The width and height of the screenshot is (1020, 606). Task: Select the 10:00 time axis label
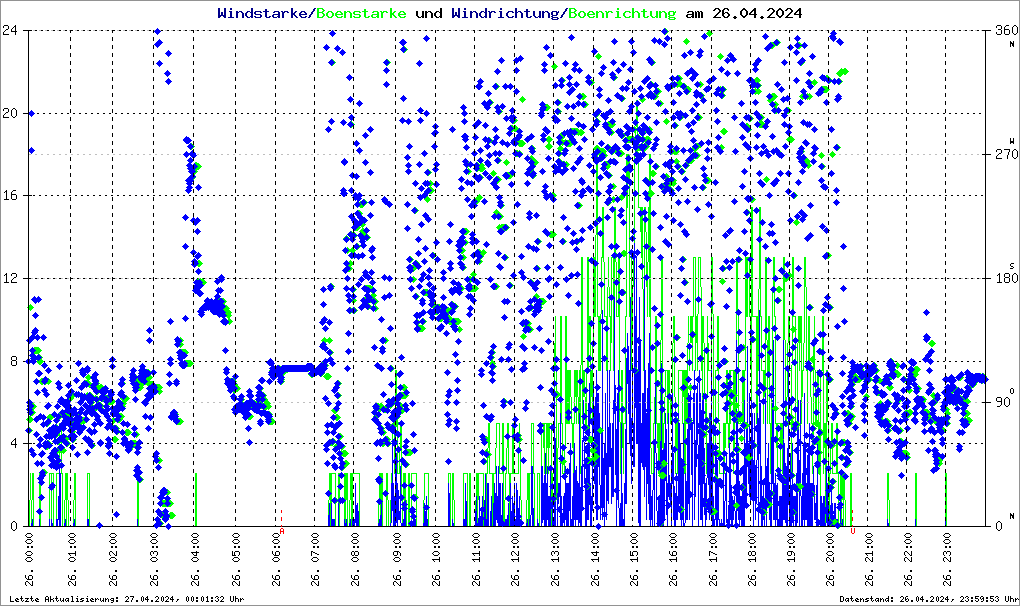[435, 560]
